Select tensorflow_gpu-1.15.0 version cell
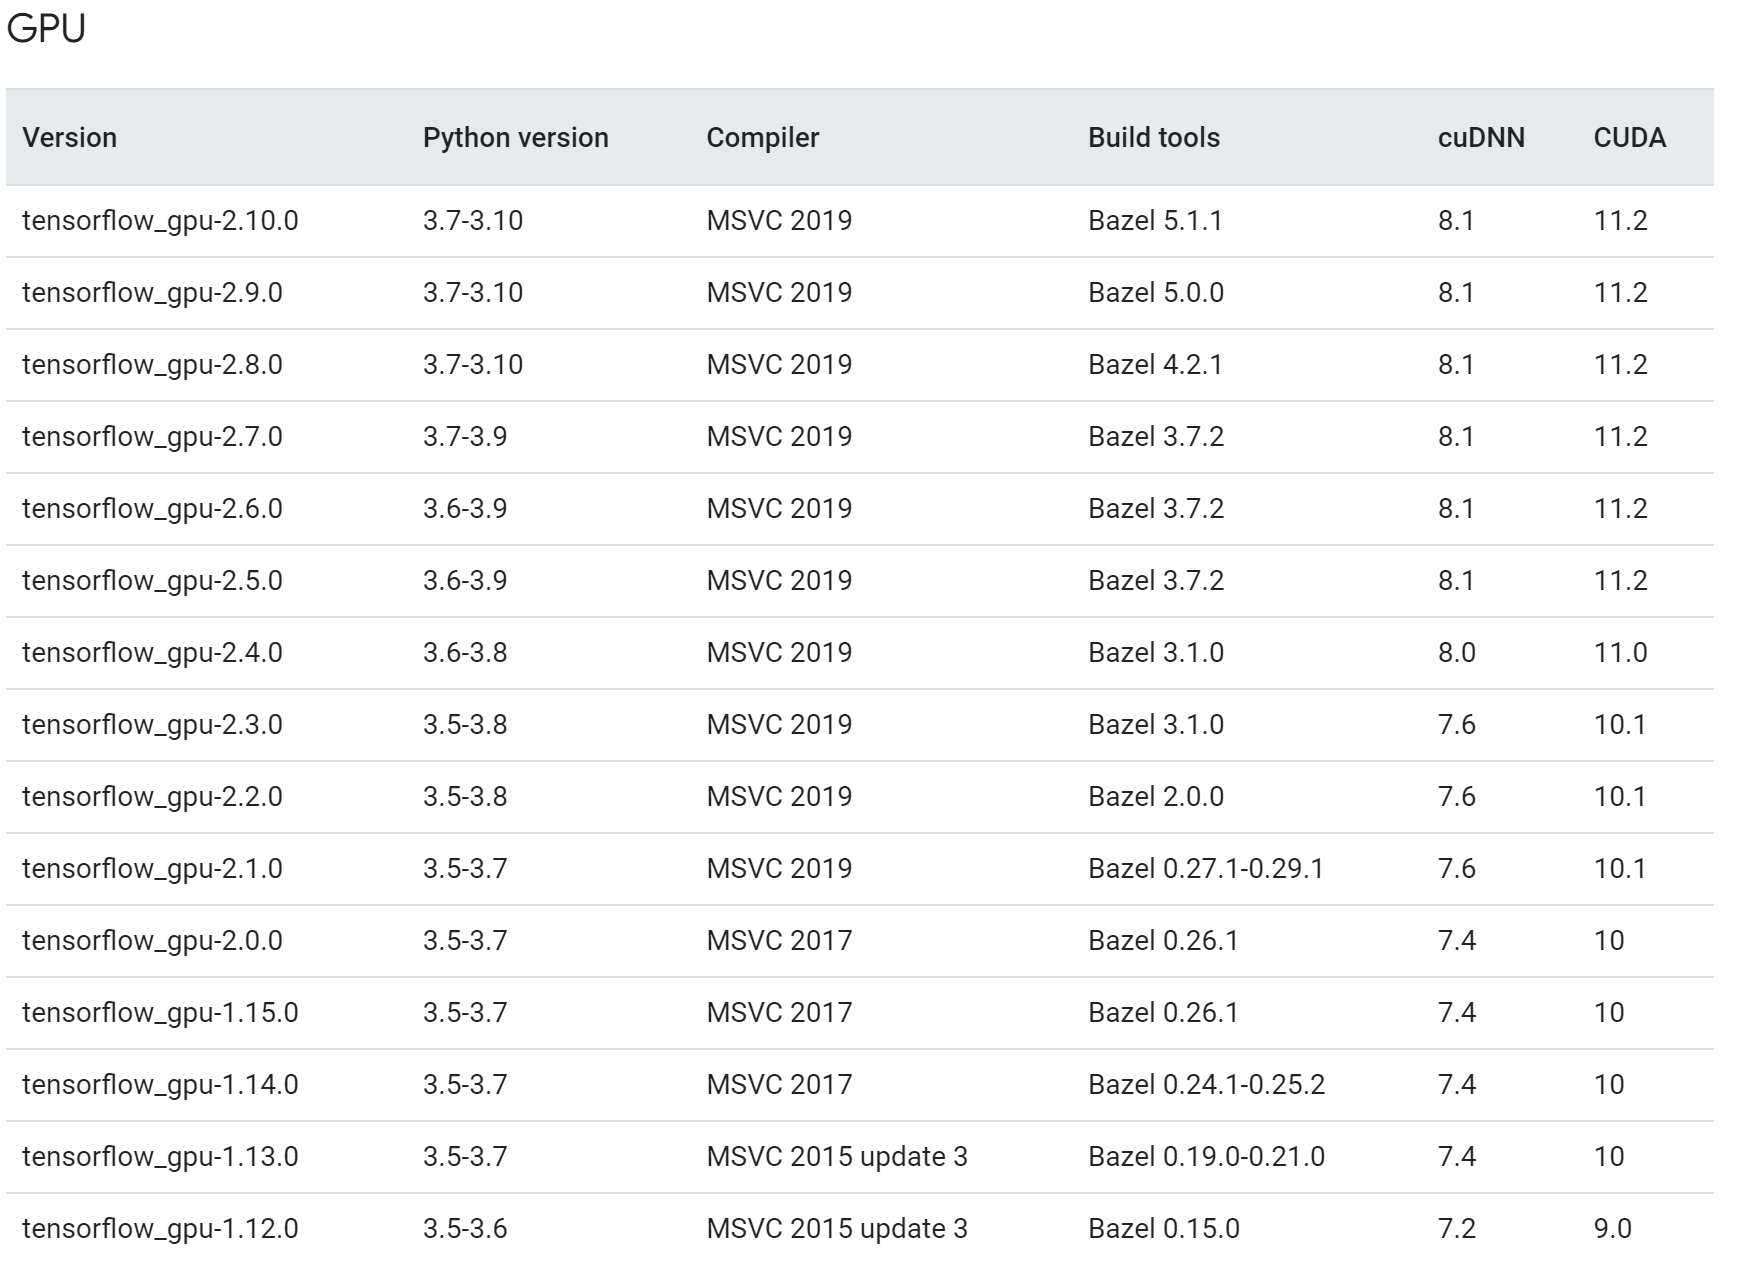 pos(160,1013)
